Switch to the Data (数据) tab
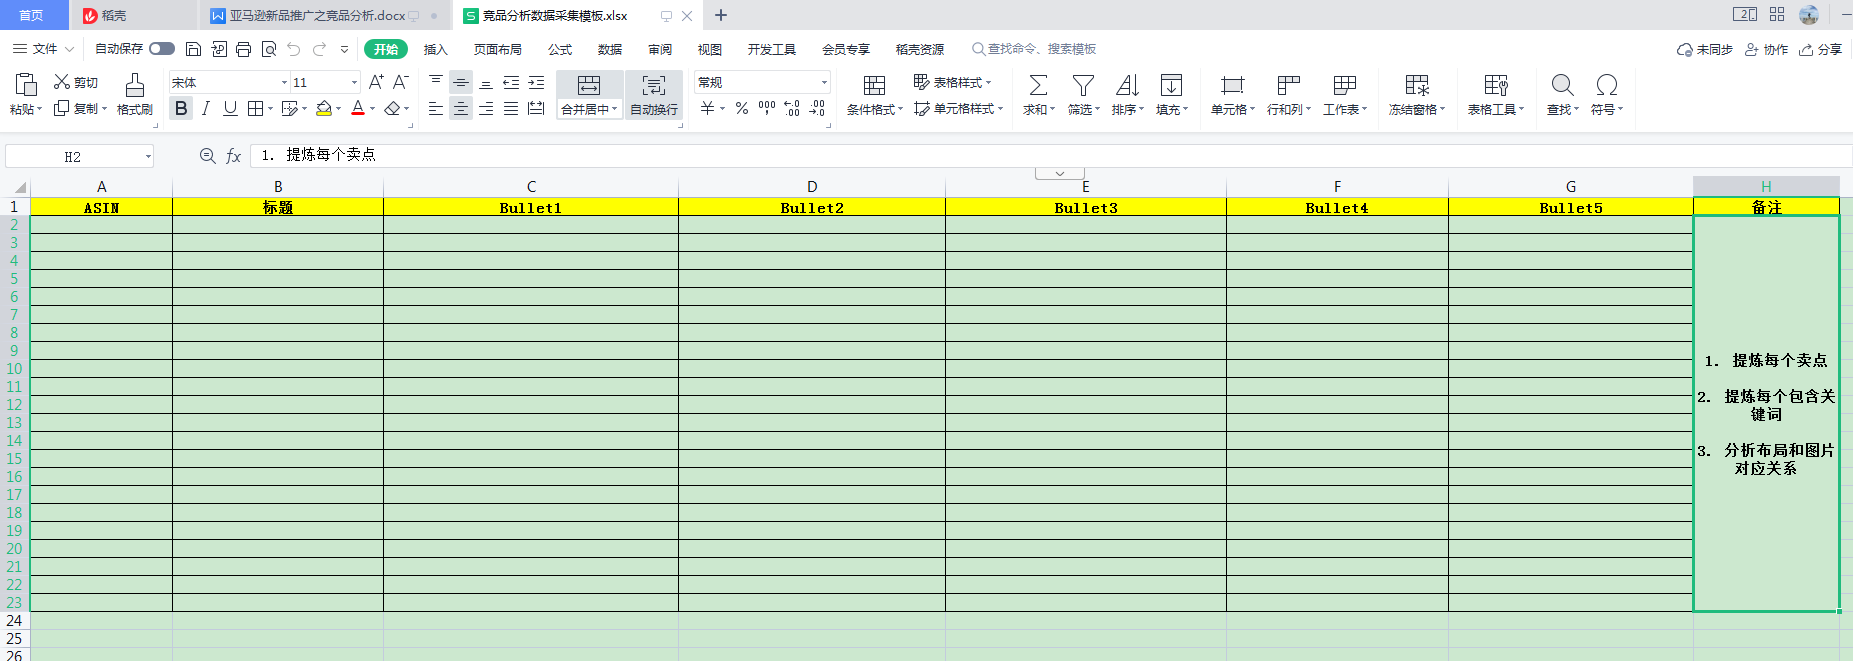The height and width of the screenshot is (661, 1853). coord(610,49)
